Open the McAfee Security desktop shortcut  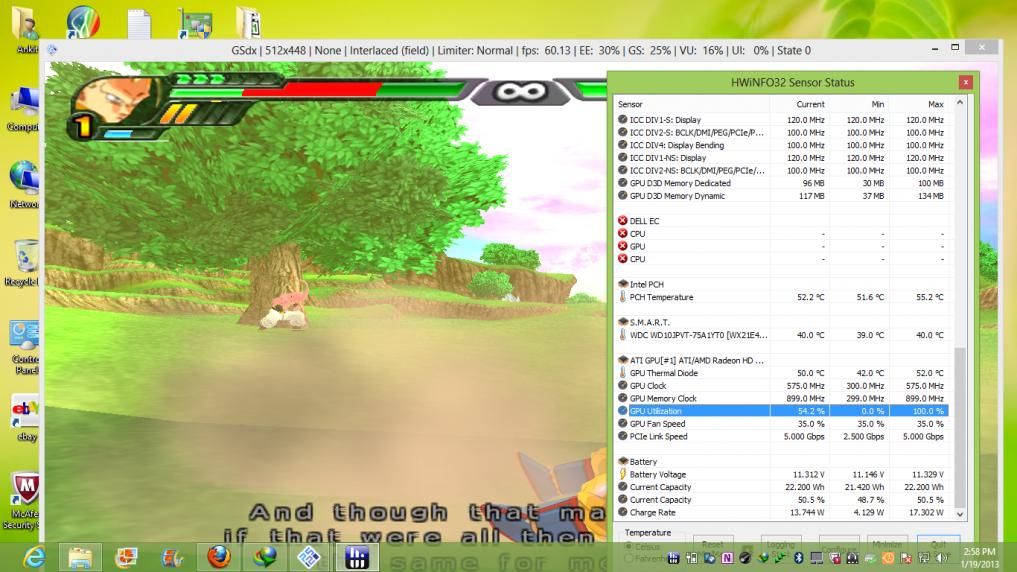coord(23,501)
